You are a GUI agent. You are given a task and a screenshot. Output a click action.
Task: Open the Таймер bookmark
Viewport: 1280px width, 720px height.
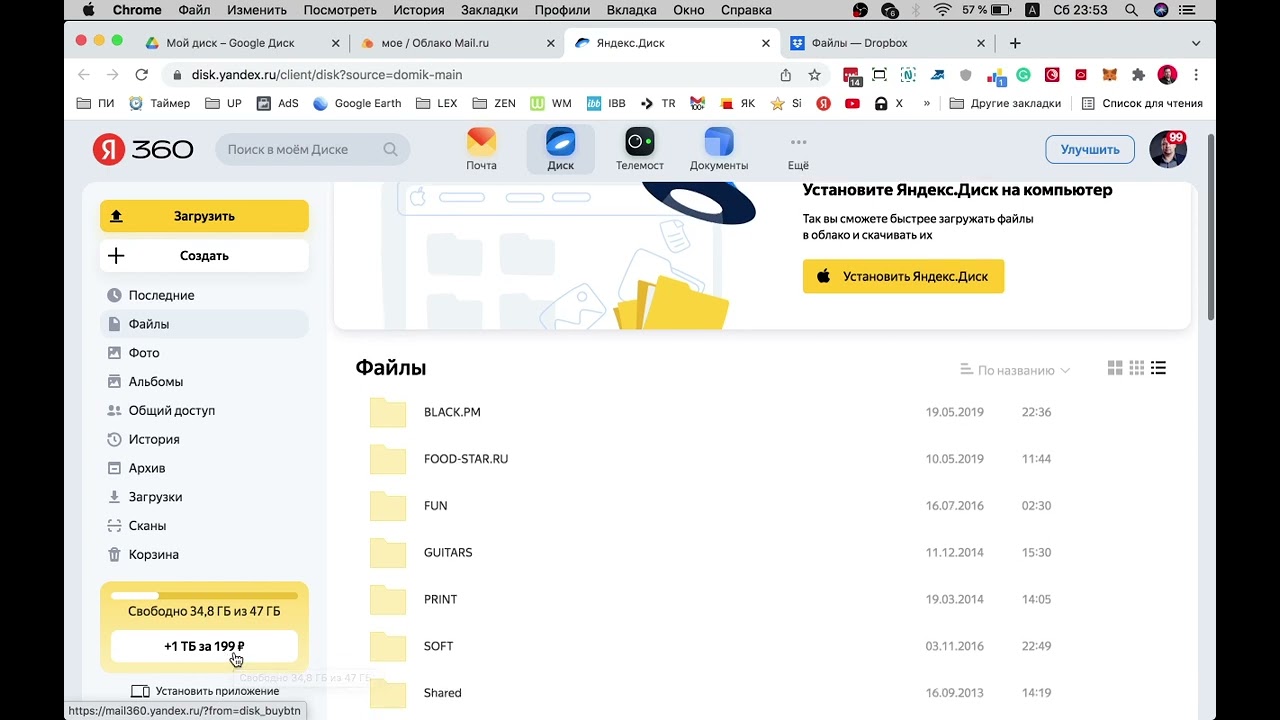[x=159, y=103]
